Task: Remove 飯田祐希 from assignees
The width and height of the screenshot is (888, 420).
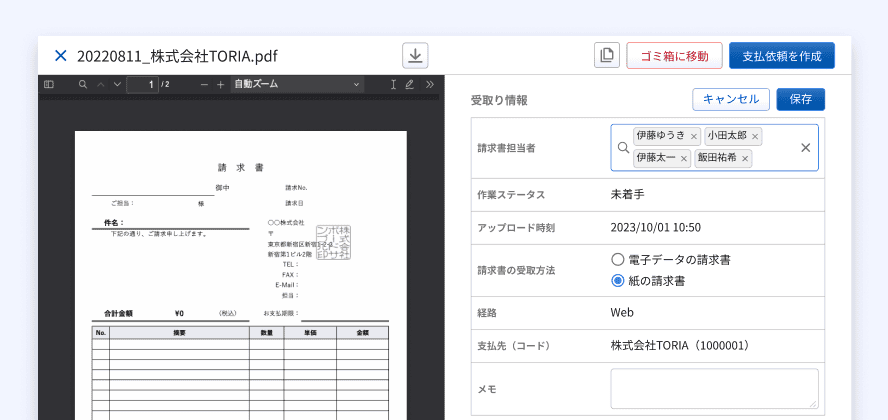Action: click(745, 158)
